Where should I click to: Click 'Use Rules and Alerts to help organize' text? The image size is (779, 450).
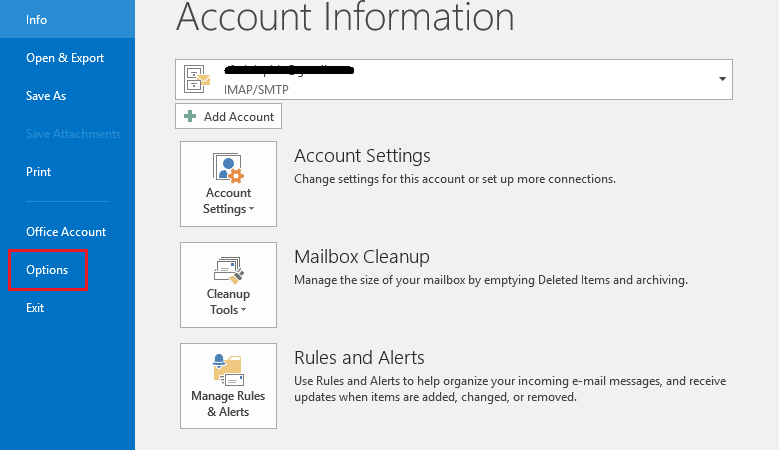click(510, 389)
